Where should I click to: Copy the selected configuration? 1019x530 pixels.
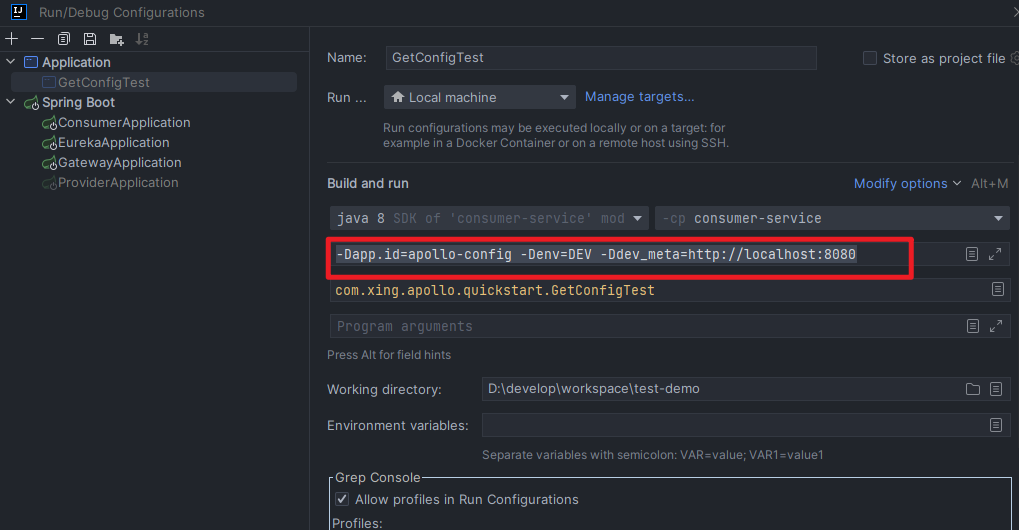pyautogui.click(x=64, y=39)
